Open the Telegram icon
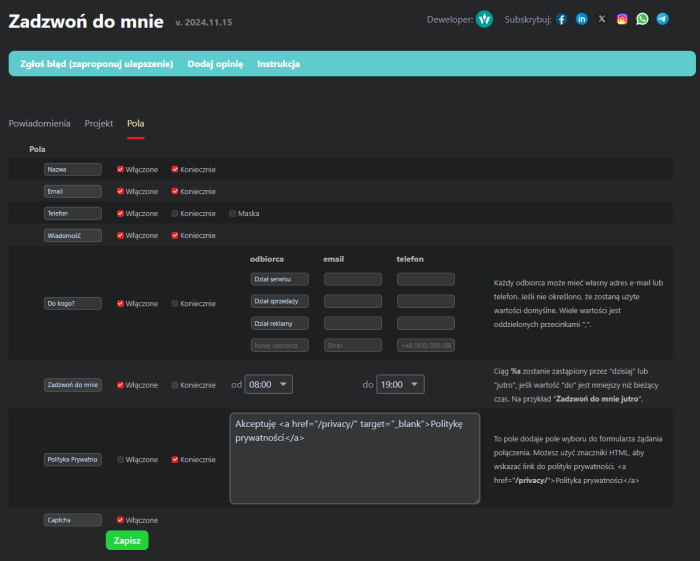This screenshot has height=561, width=700. point(662,19)
